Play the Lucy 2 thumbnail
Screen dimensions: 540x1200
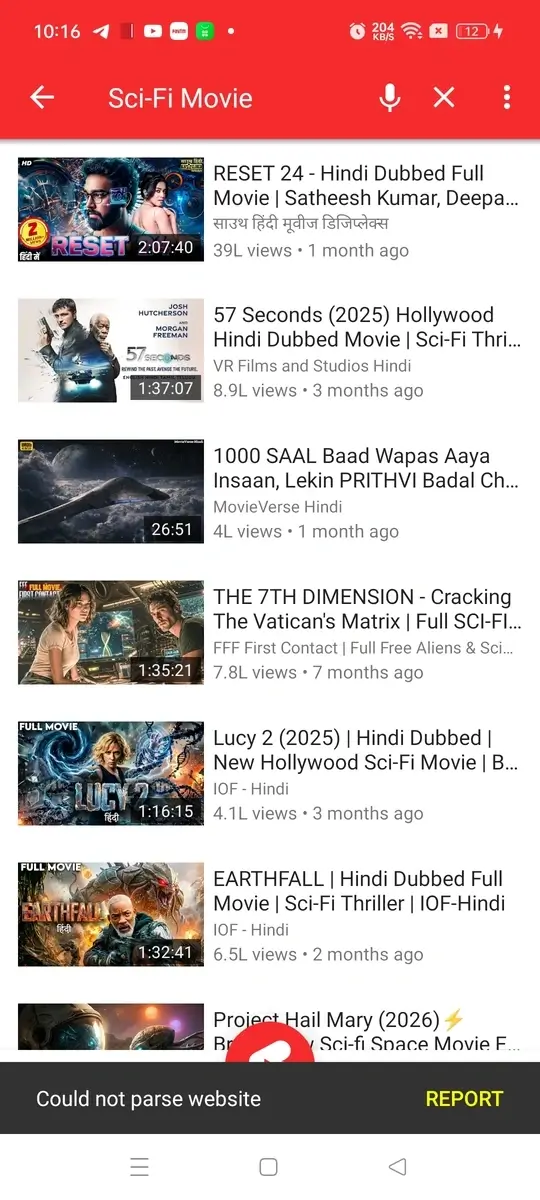[111, 773]
